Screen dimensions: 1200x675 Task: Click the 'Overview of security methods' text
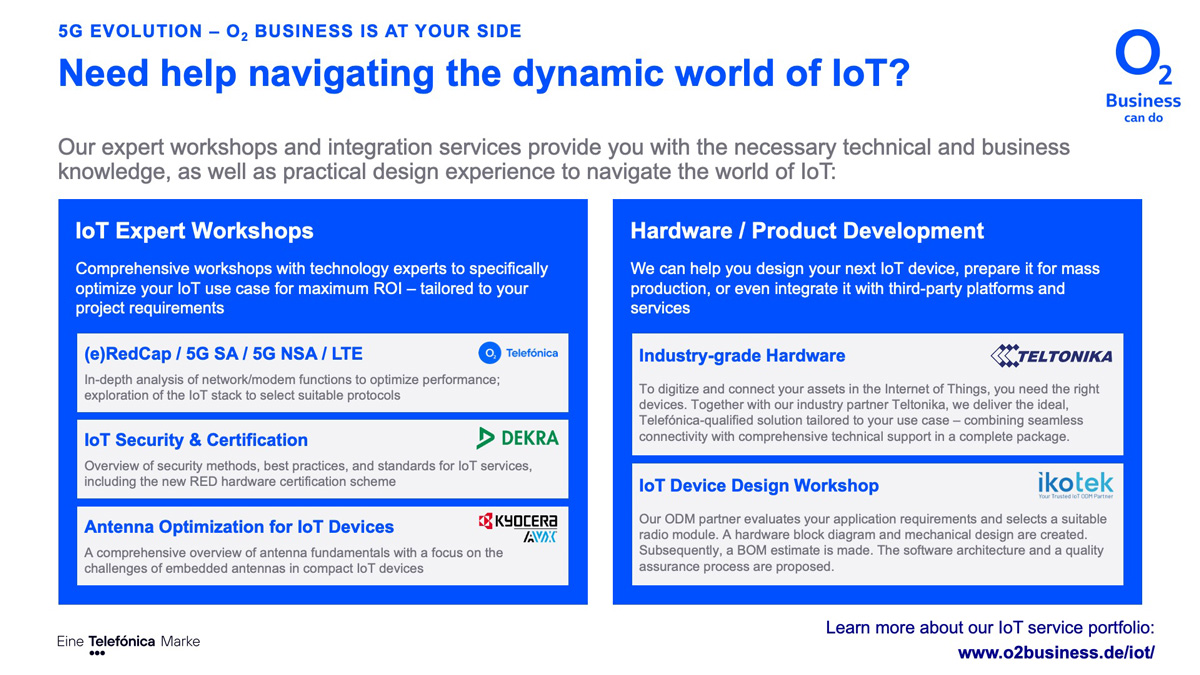308,474
